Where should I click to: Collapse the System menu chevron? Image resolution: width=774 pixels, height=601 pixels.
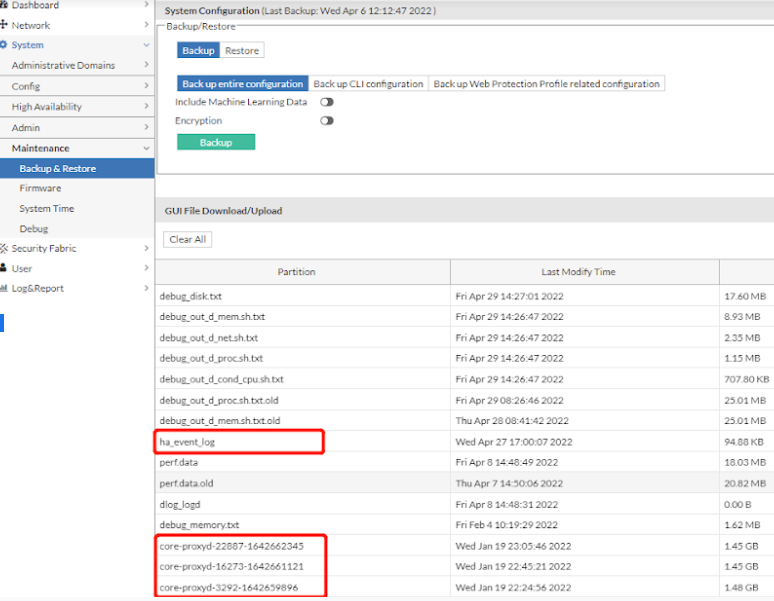146,45
